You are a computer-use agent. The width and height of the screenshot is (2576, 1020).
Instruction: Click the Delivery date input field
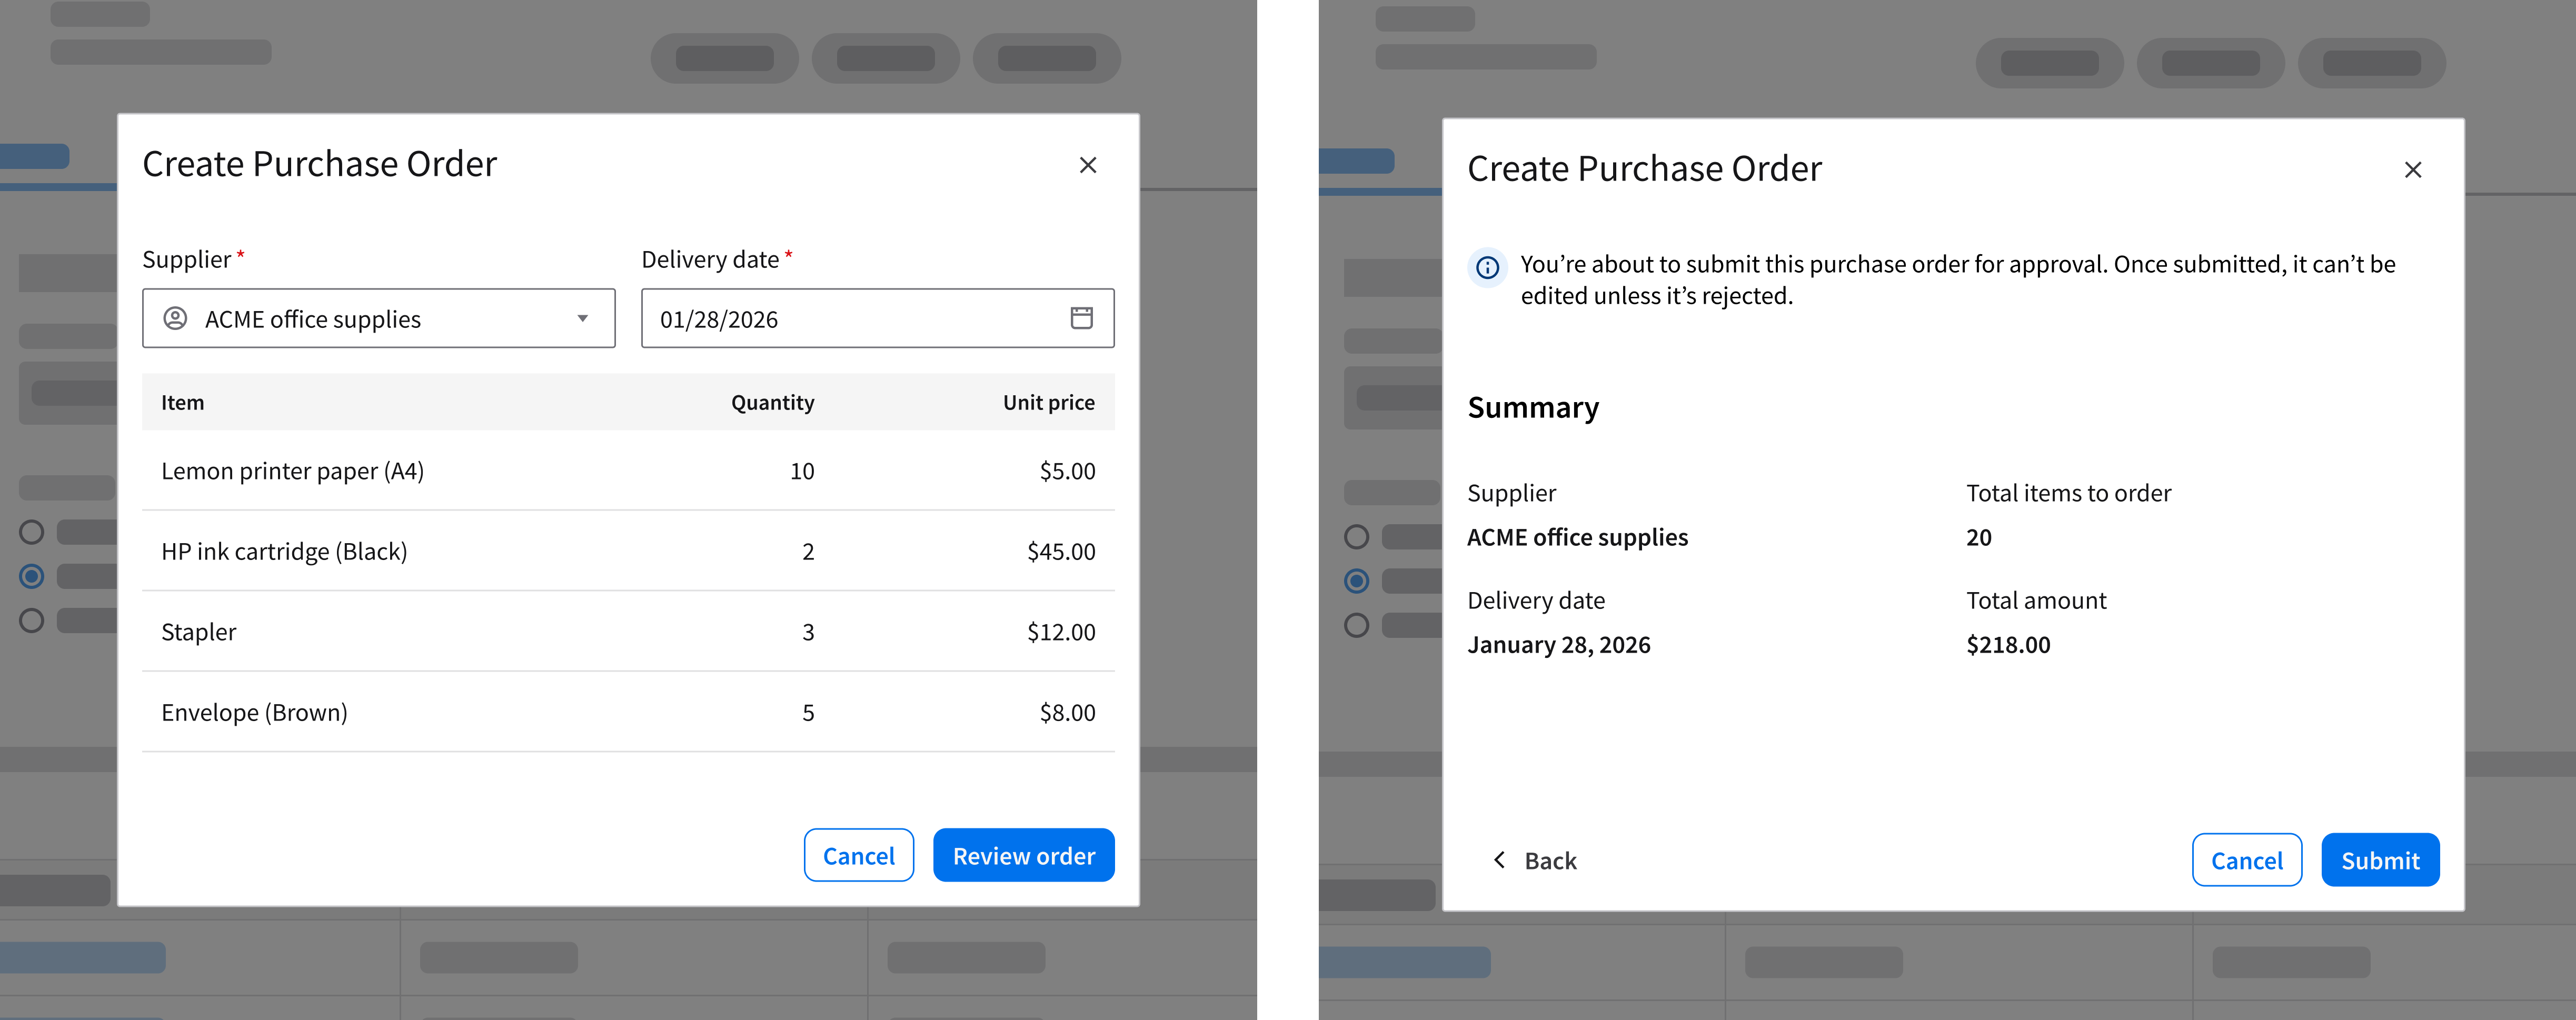[850, 318]
